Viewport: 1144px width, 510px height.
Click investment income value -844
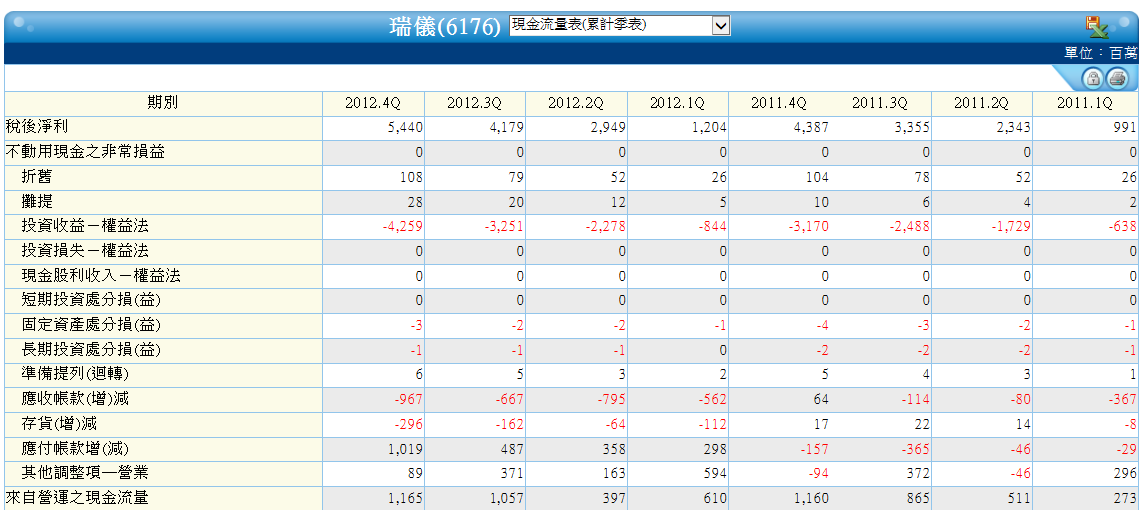[714, 227]
